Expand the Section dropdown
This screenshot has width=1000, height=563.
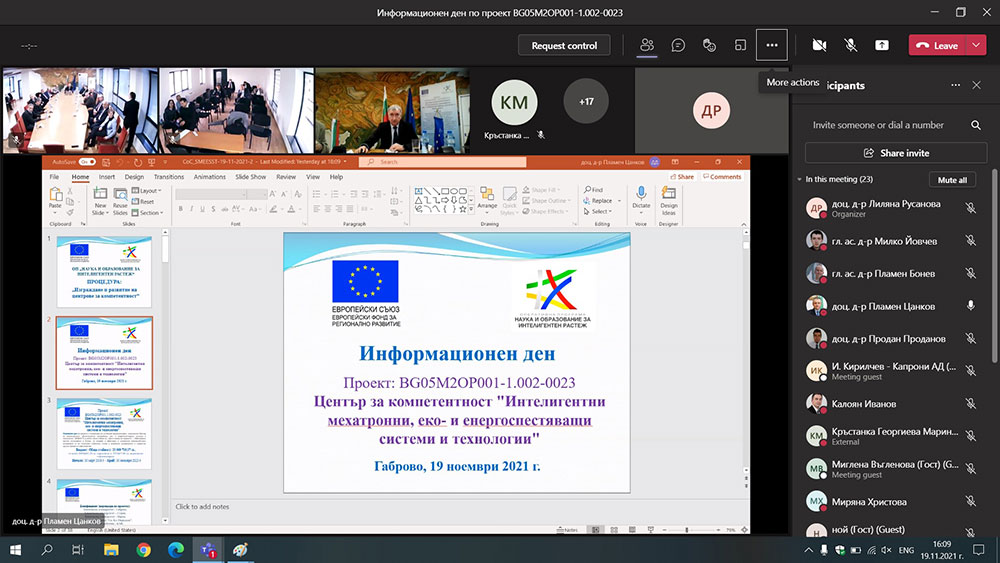click(x=147, y=212)
